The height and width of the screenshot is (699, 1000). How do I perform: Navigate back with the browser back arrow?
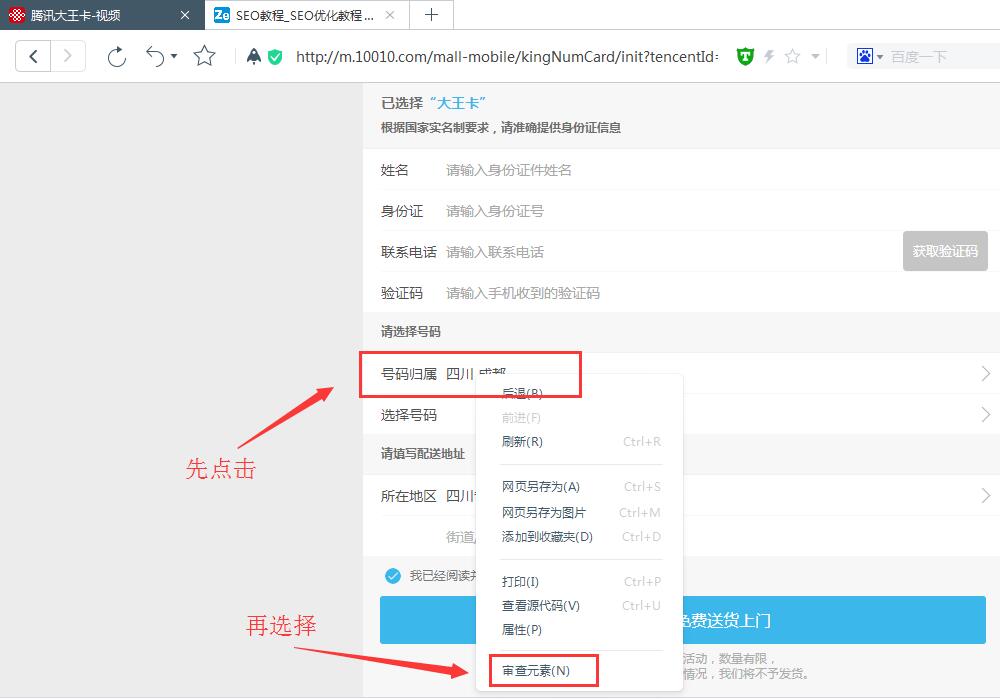pos(33,56)
